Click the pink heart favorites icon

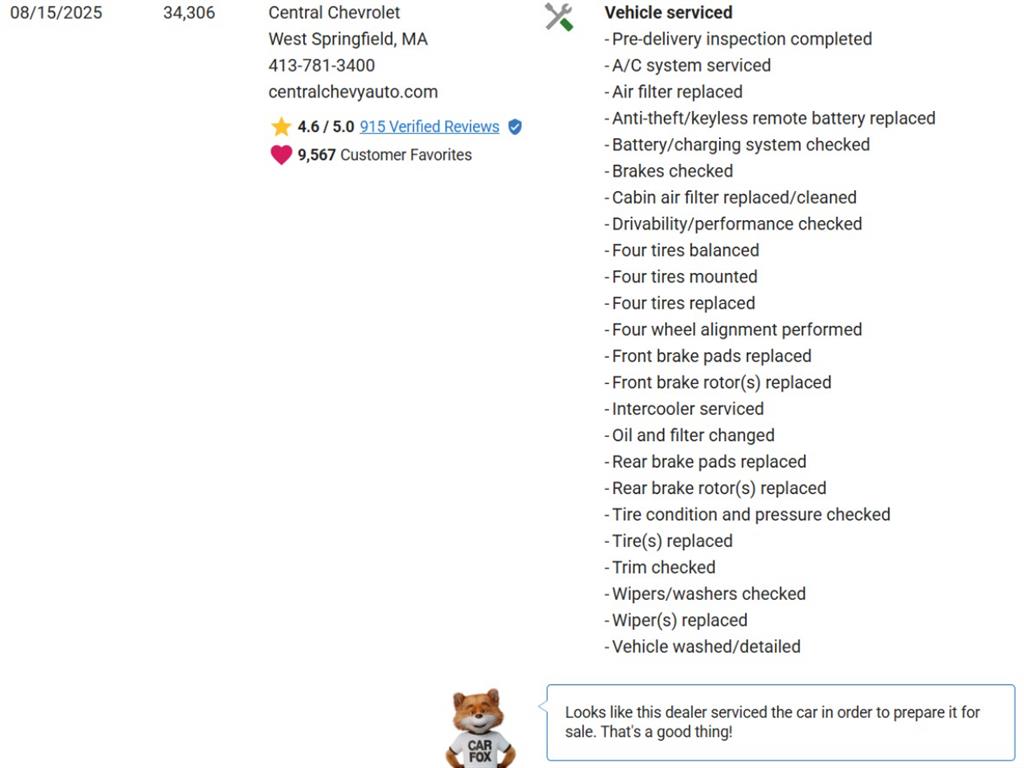pos(281,155)
